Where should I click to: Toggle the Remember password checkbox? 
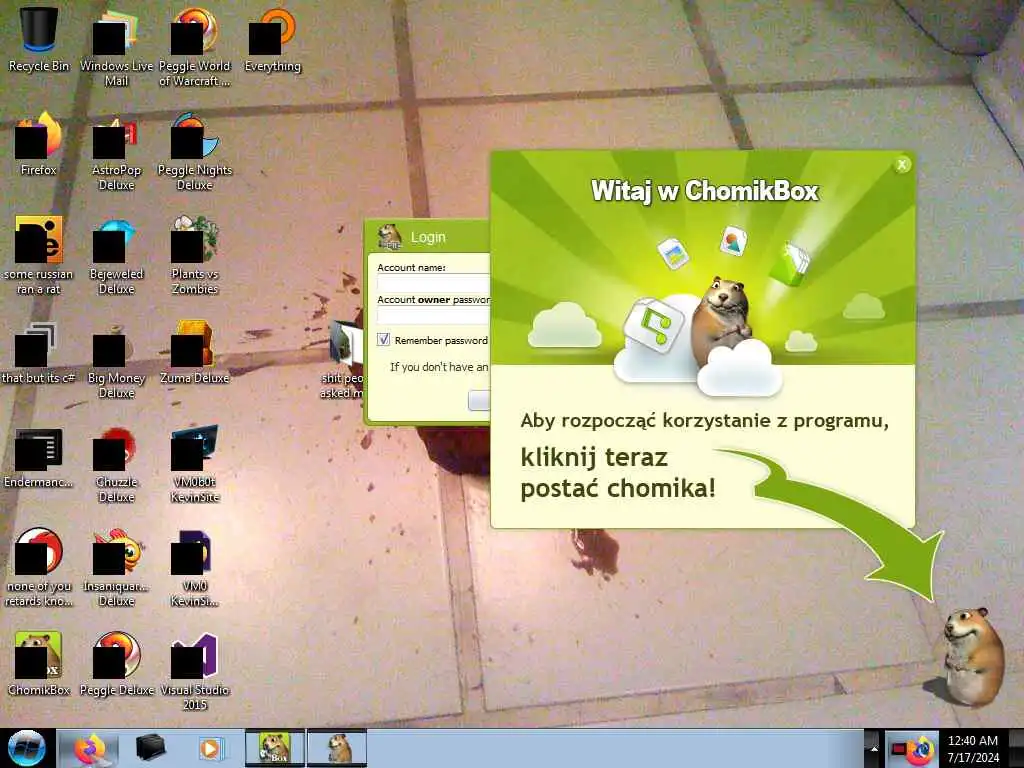[383, 340]
